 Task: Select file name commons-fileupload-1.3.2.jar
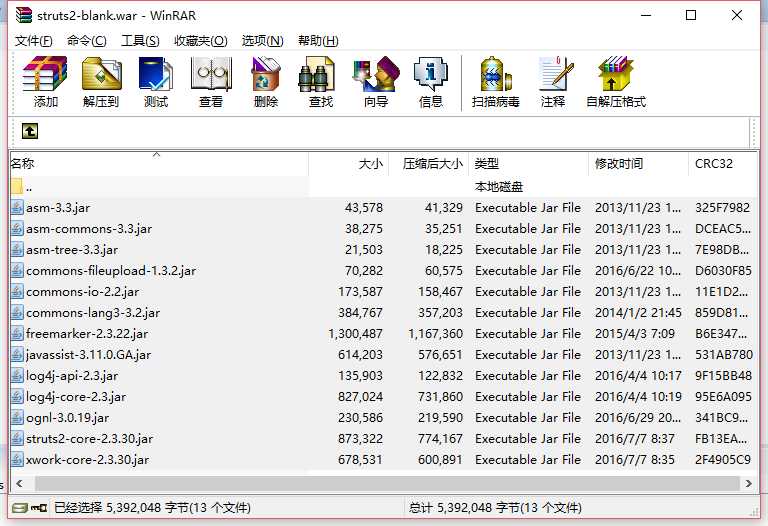[x=111, y=271]
